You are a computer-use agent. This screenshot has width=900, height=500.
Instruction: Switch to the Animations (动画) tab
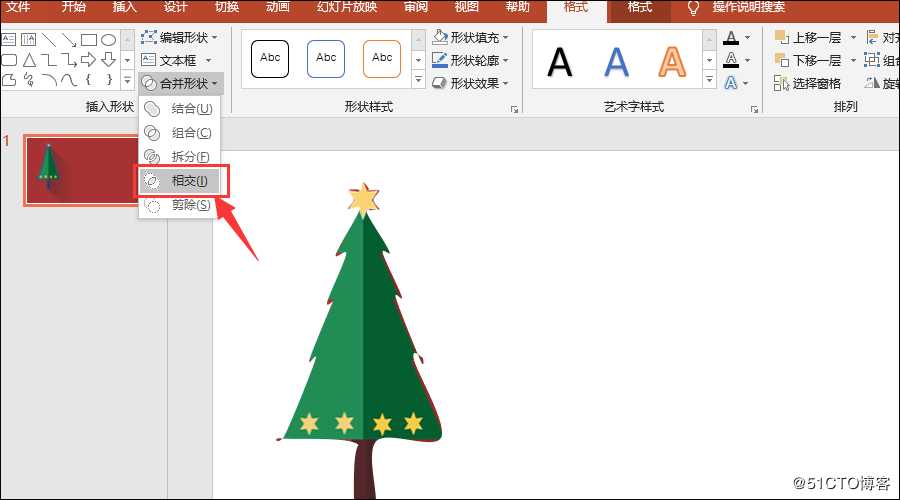[278, 7]
